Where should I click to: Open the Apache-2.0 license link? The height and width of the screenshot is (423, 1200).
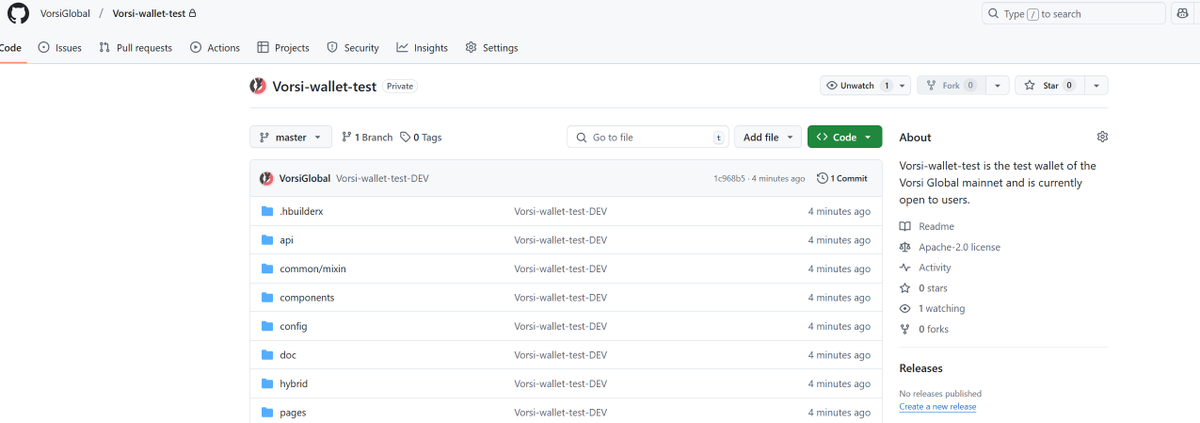960,247
